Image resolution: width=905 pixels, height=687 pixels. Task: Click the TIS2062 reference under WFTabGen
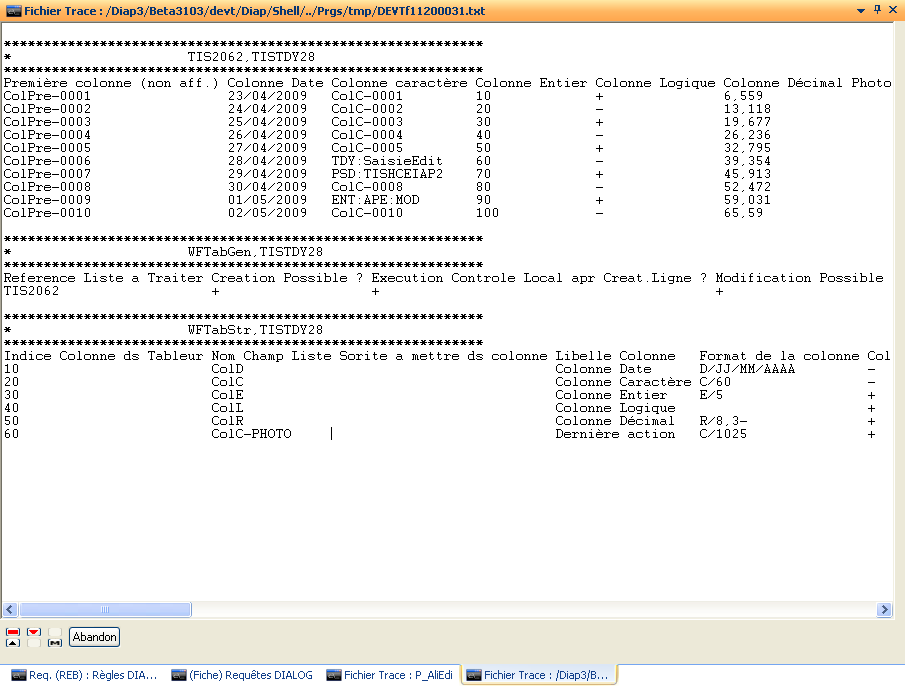tap(31, 291)
